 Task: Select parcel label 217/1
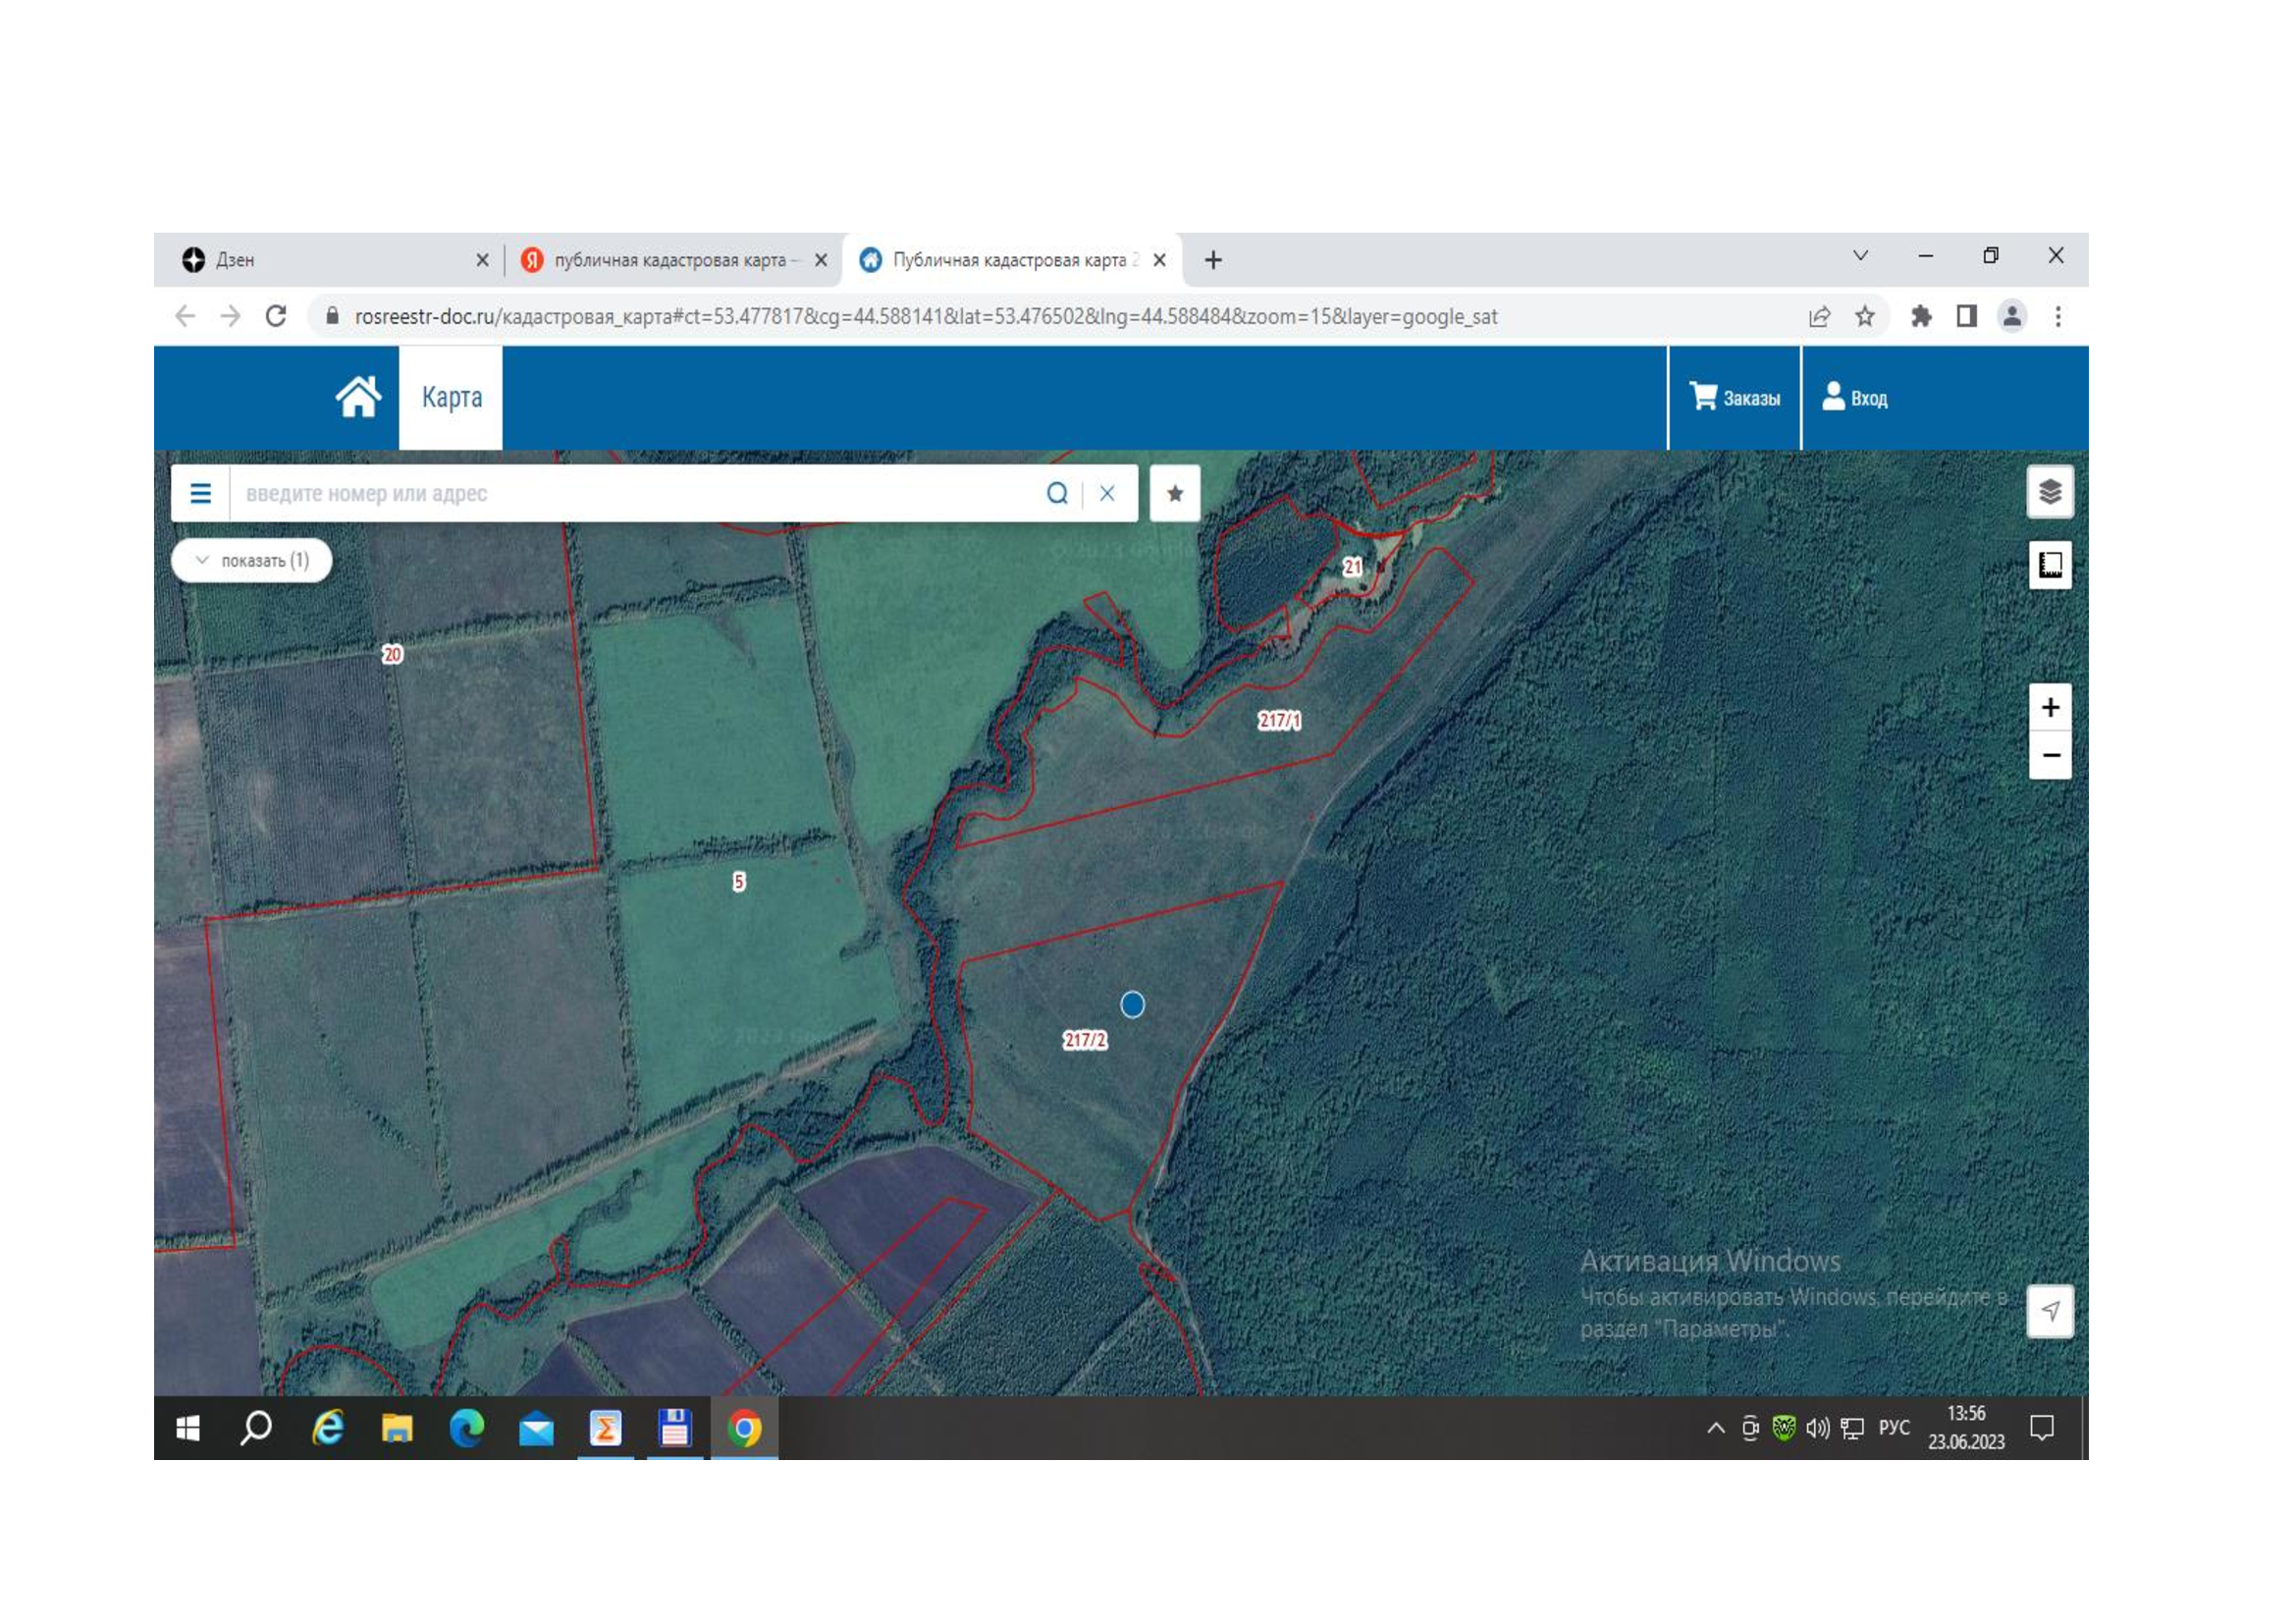[x=1280, y=720]
